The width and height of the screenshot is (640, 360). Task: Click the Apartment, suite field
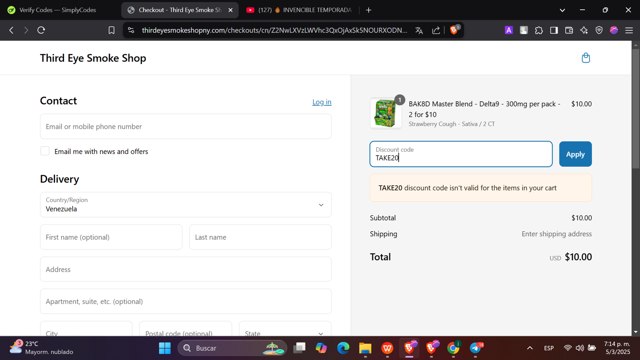point(186,301)
